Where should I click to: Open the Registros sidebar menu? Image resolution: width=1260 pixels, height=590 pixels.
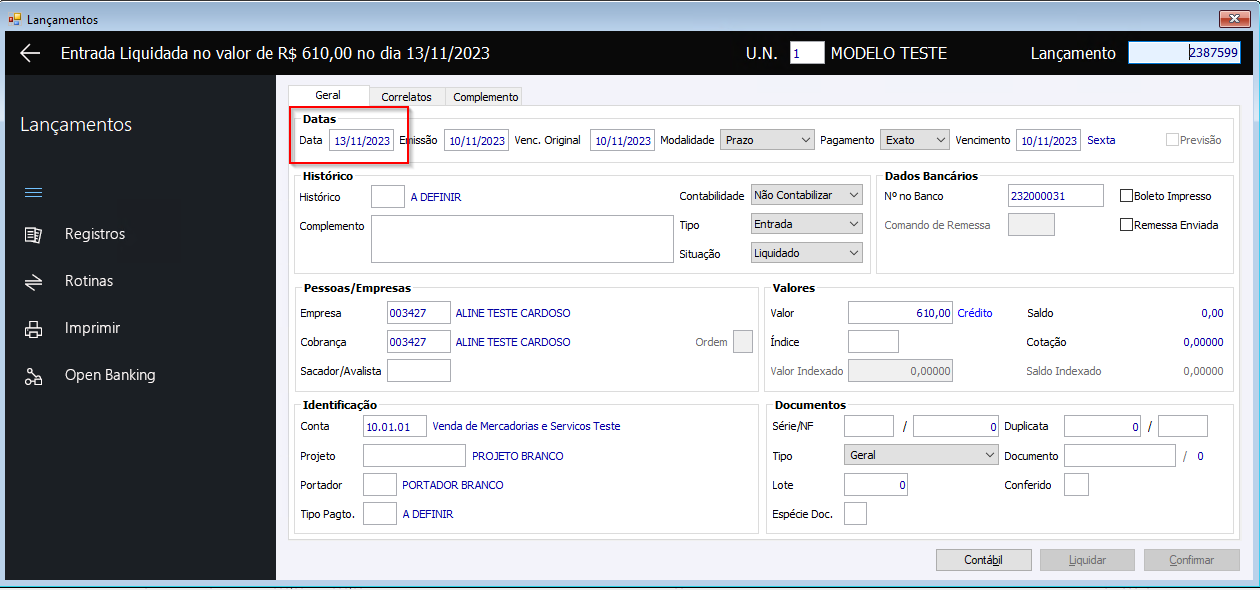tap(95, 234)
